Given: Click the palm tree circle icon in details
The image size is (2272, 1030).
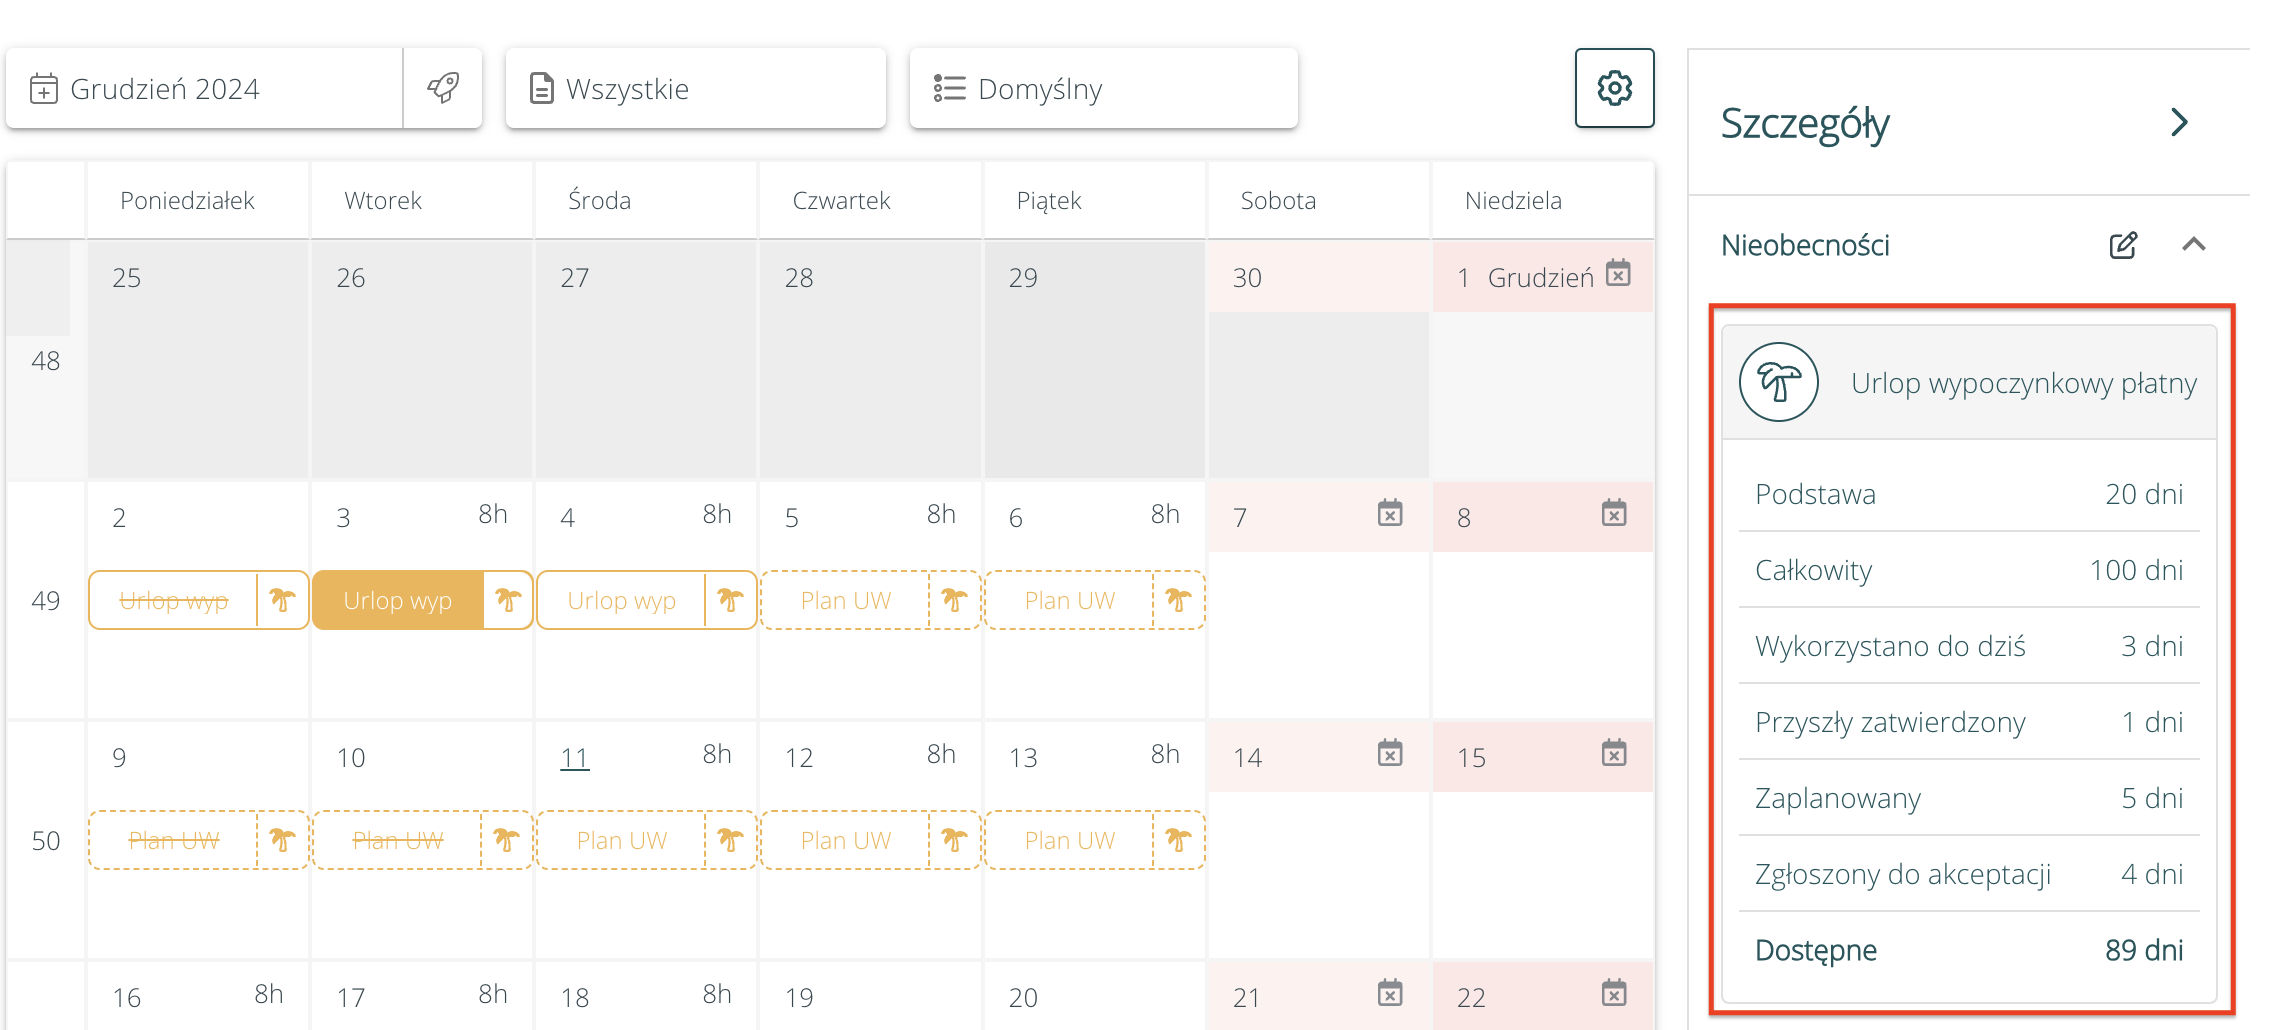Looking at the screenshot, I should (x=1778, y=383).
